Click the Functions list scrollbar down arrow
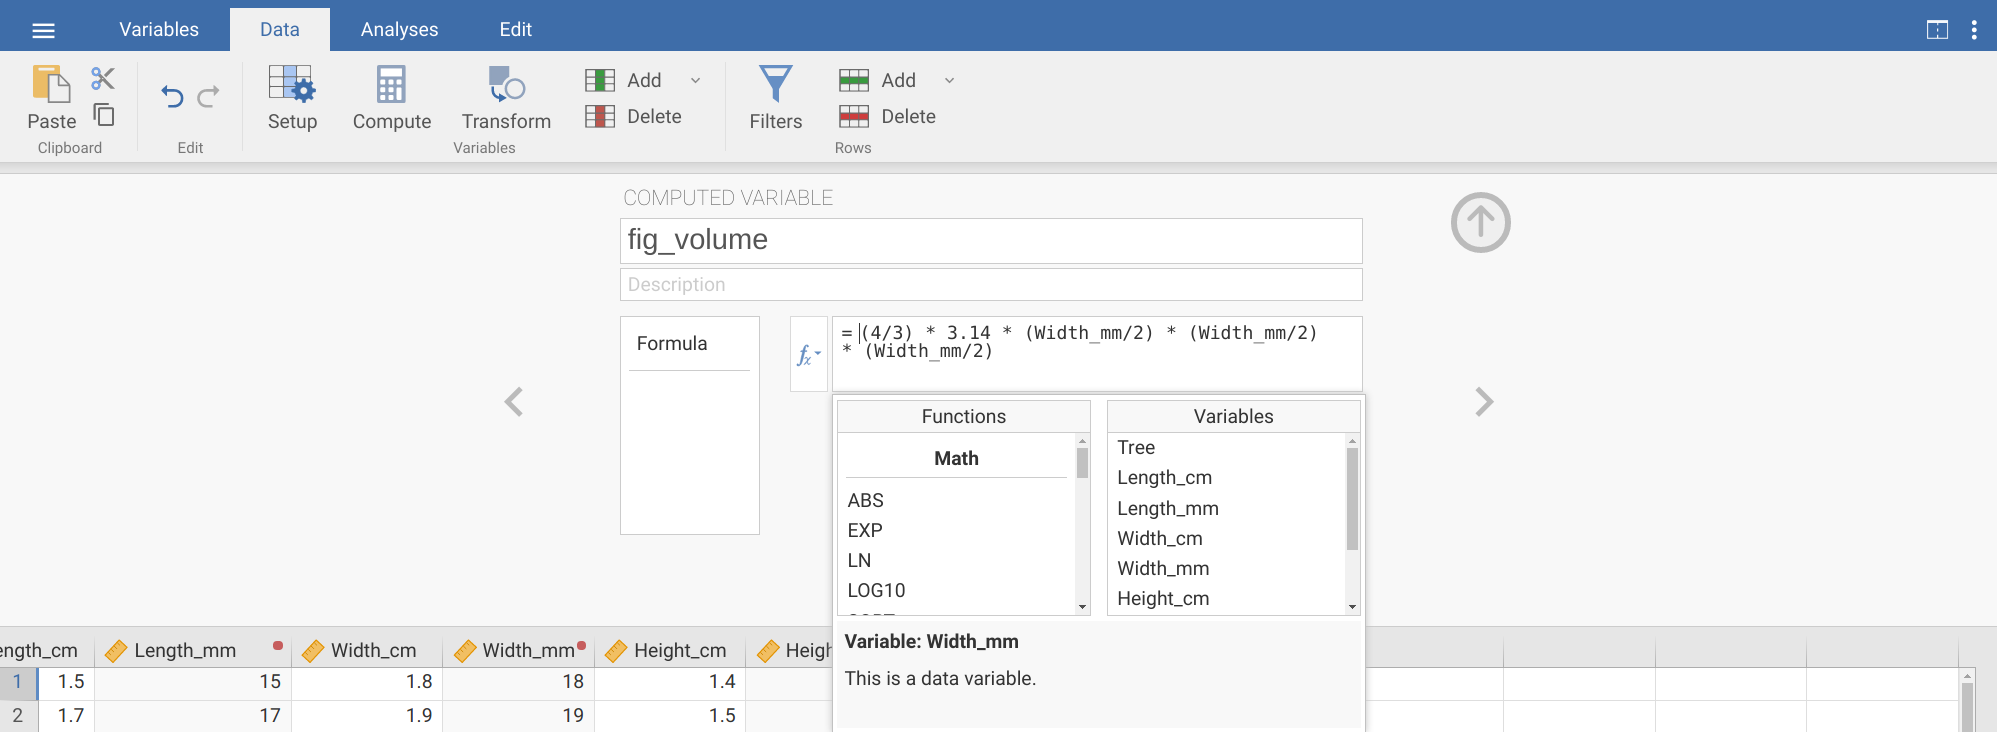Image resolution: width=1997 pixels, height=732 pixels. (1082, 607)
